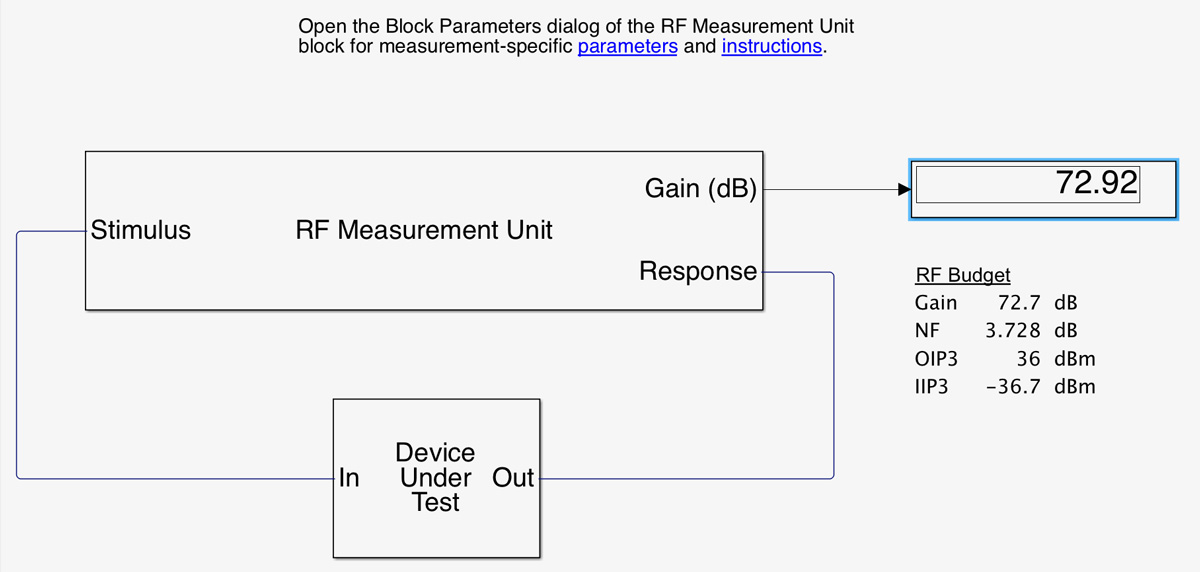
Task: Select the Display block showing 72.92
Action: [x=1041, y=189]
